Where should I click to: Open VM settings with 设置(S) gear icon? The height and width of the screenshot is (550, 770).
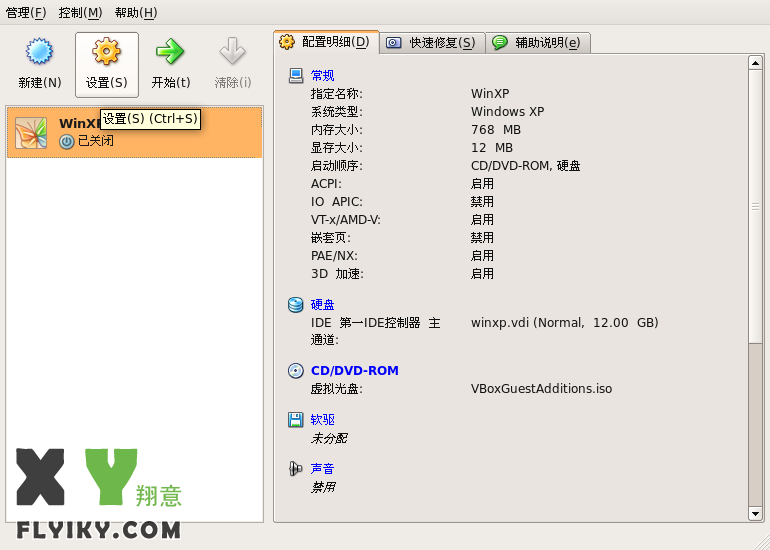pos(107,52)
